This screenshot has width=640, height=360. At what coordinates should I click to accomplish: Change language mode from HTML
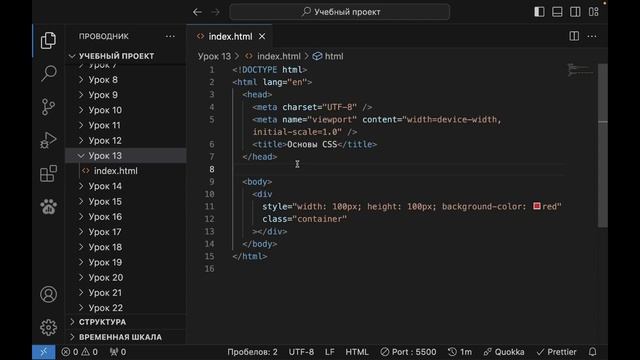[357, 352]
